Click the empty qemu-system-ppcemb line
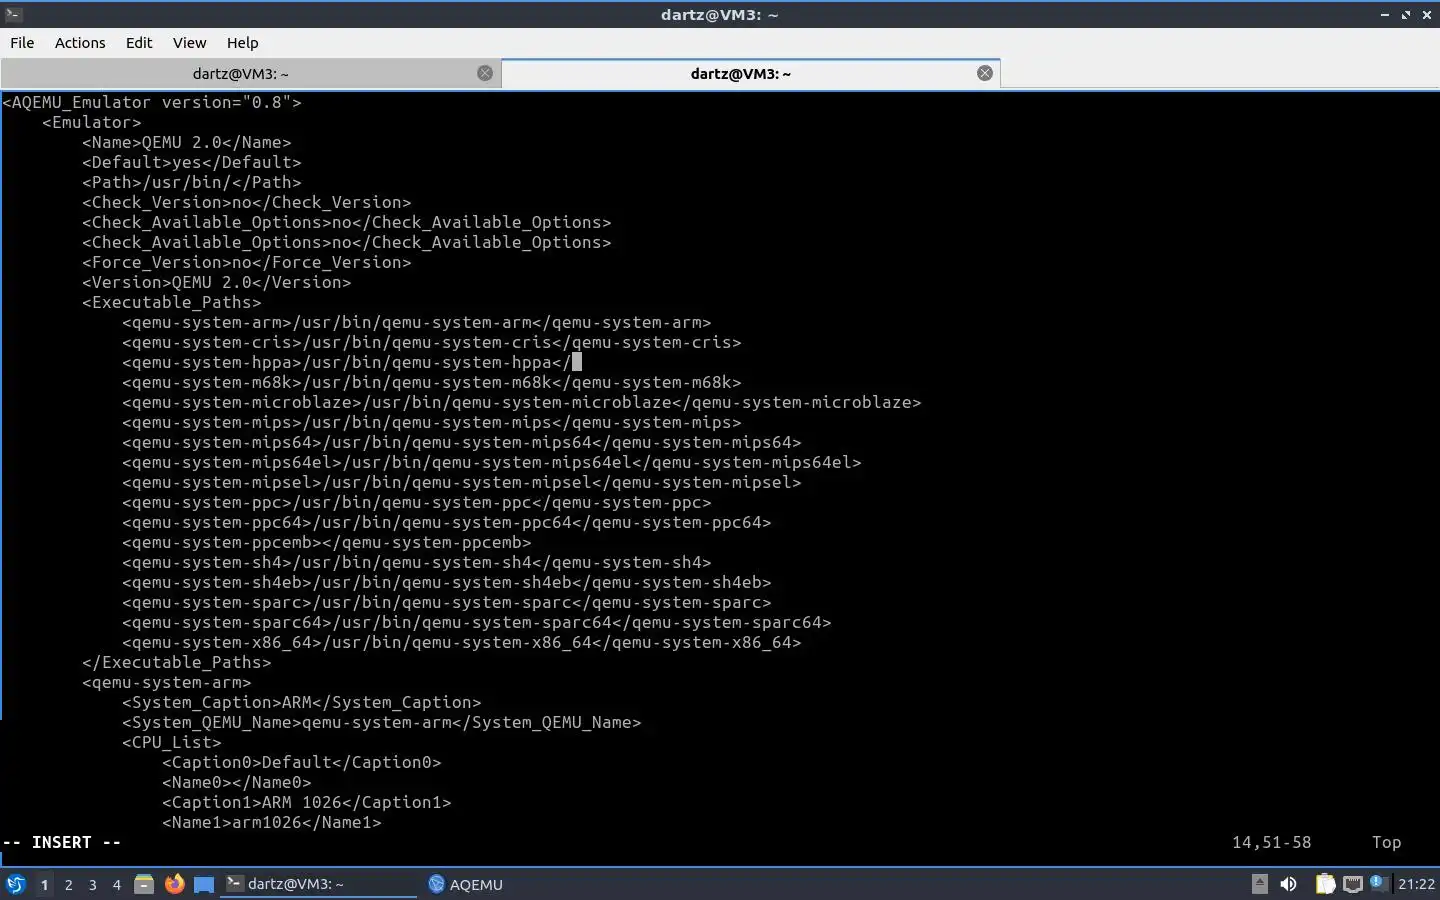Viewport: 1440px width, 900px height. coord(327,542)
